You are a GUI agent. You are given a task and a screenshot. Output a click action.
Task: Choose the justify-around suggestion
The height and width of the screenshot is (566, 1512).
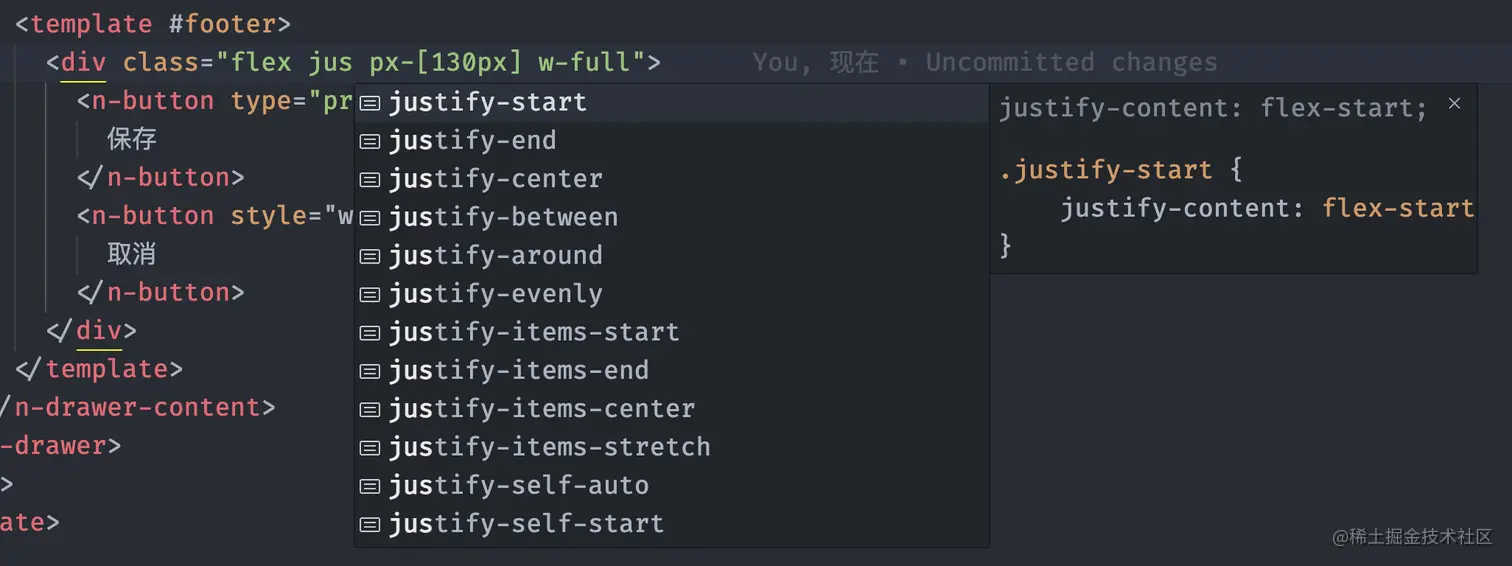click(671, 255)
